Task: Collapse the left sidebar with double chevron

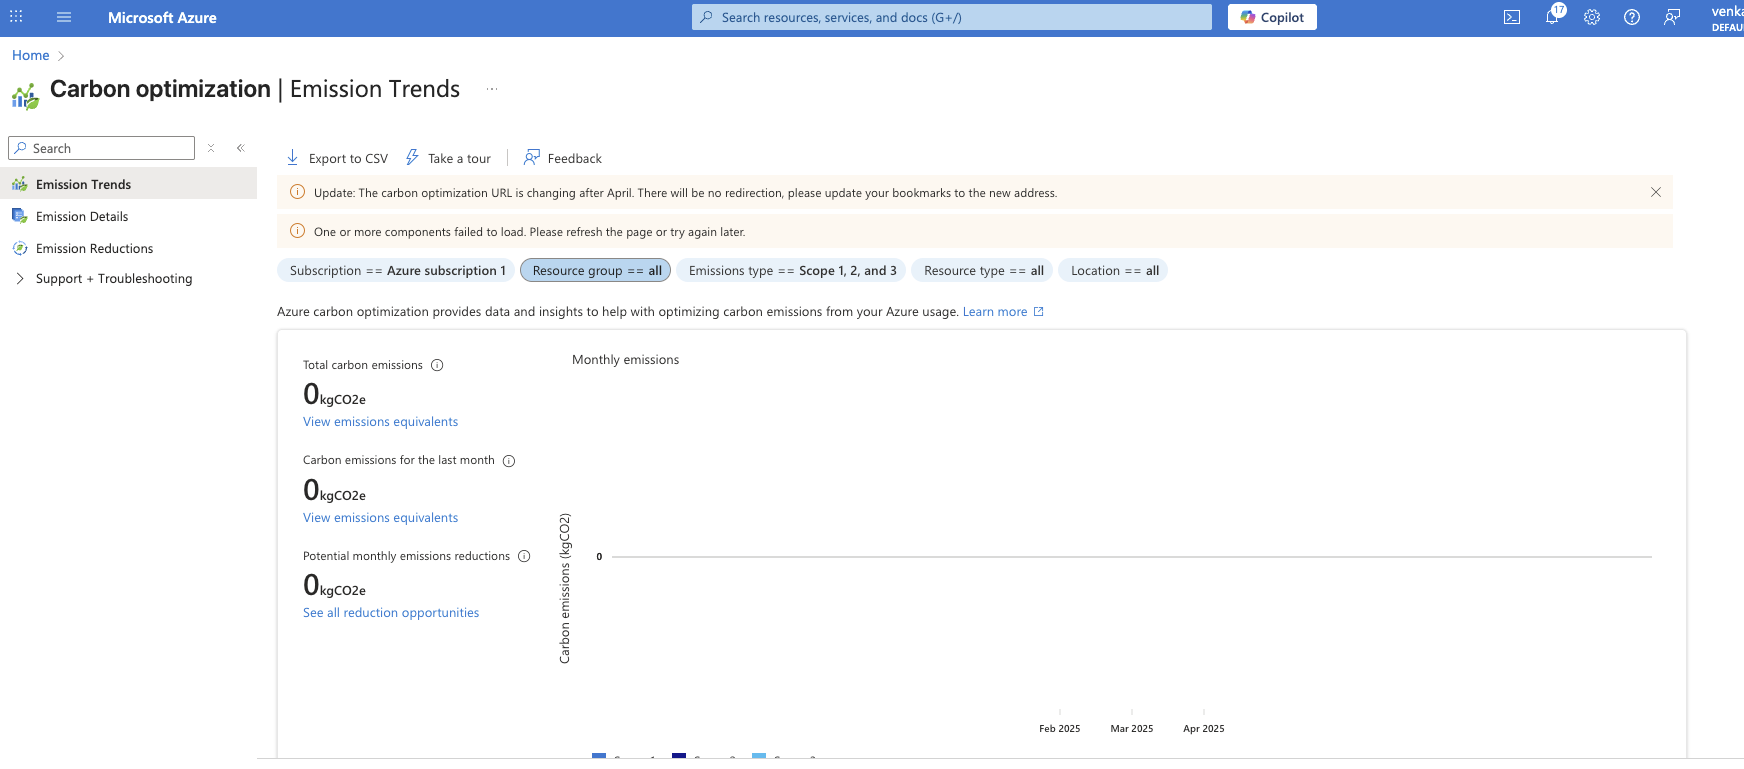Action: point(240,148)
